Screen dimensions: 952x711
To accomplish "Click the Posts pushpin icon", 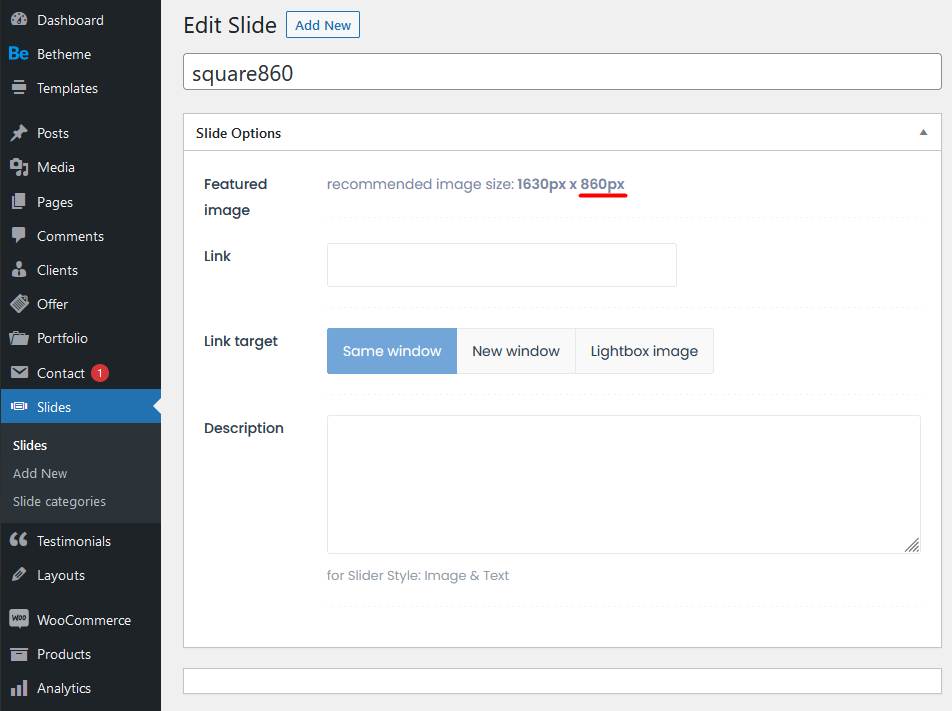I will click(x=19, y=133).
